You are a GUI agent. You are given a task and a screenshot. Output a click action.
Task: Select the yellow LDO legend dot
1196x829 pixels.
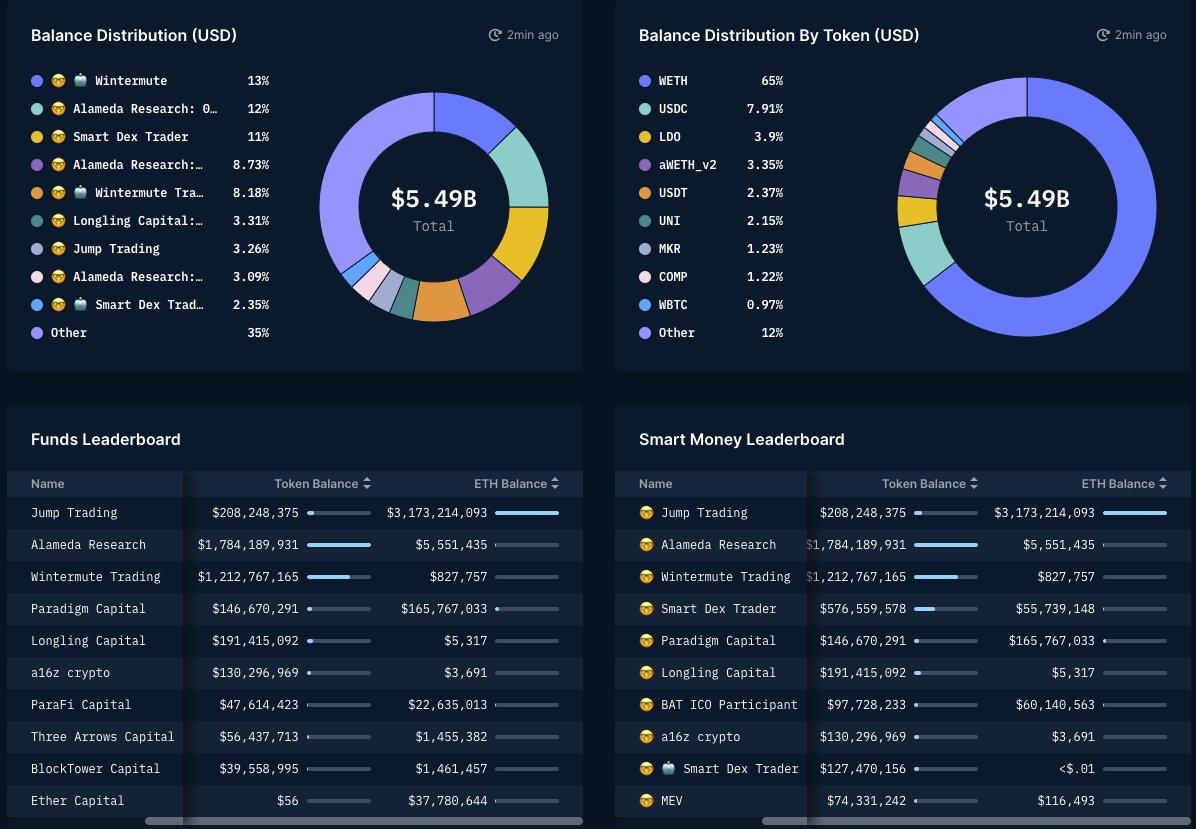(x=645, y=137)
